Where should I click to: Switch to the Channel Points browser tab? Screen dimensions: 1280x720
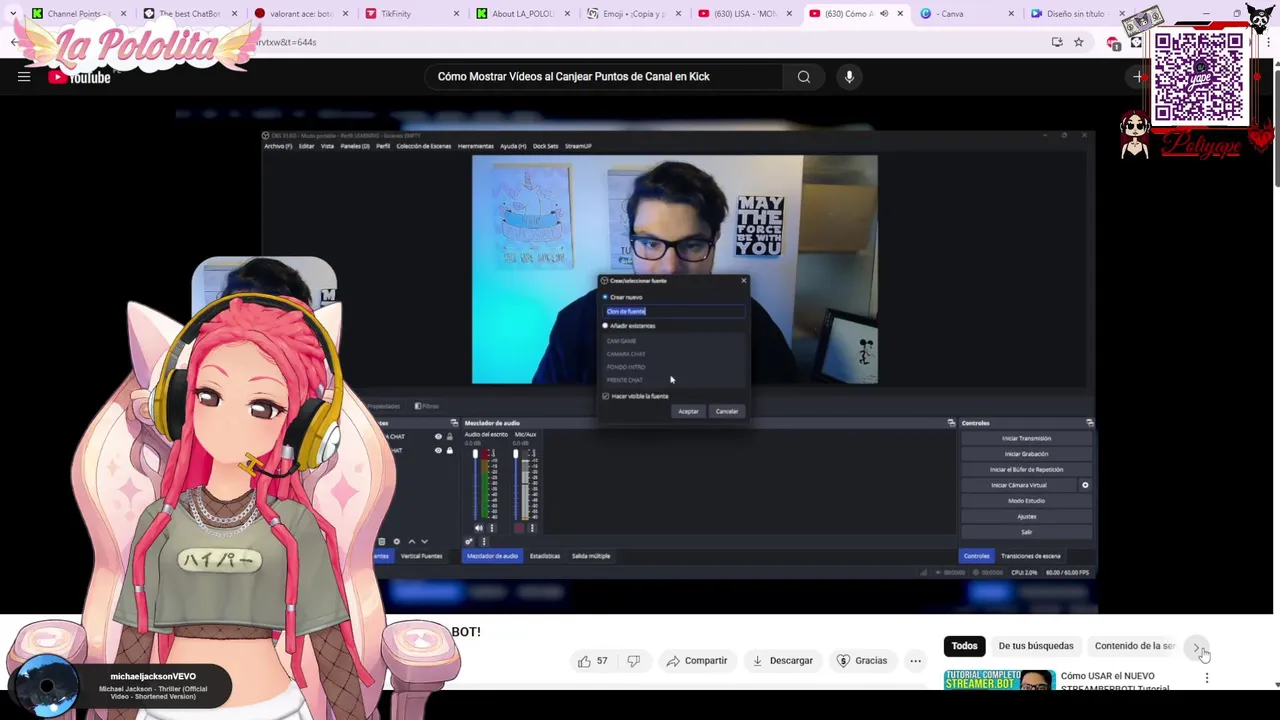[77, 14]
